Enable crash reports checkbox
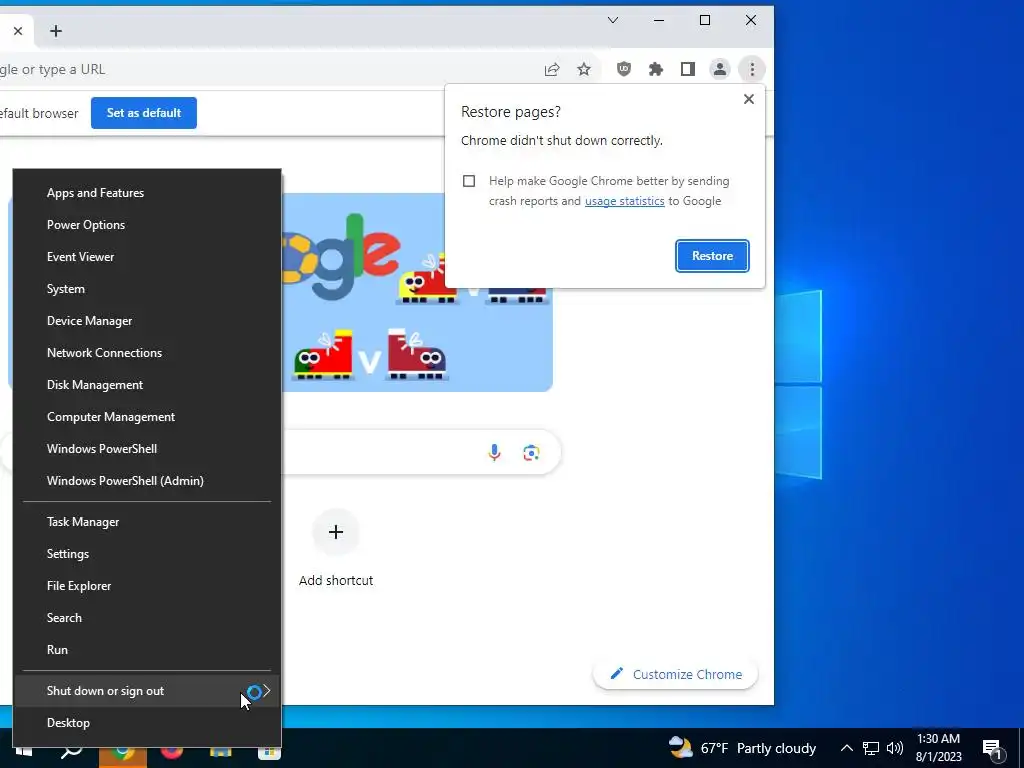The height and width of the screenshot is (768, 1024). 469,181
